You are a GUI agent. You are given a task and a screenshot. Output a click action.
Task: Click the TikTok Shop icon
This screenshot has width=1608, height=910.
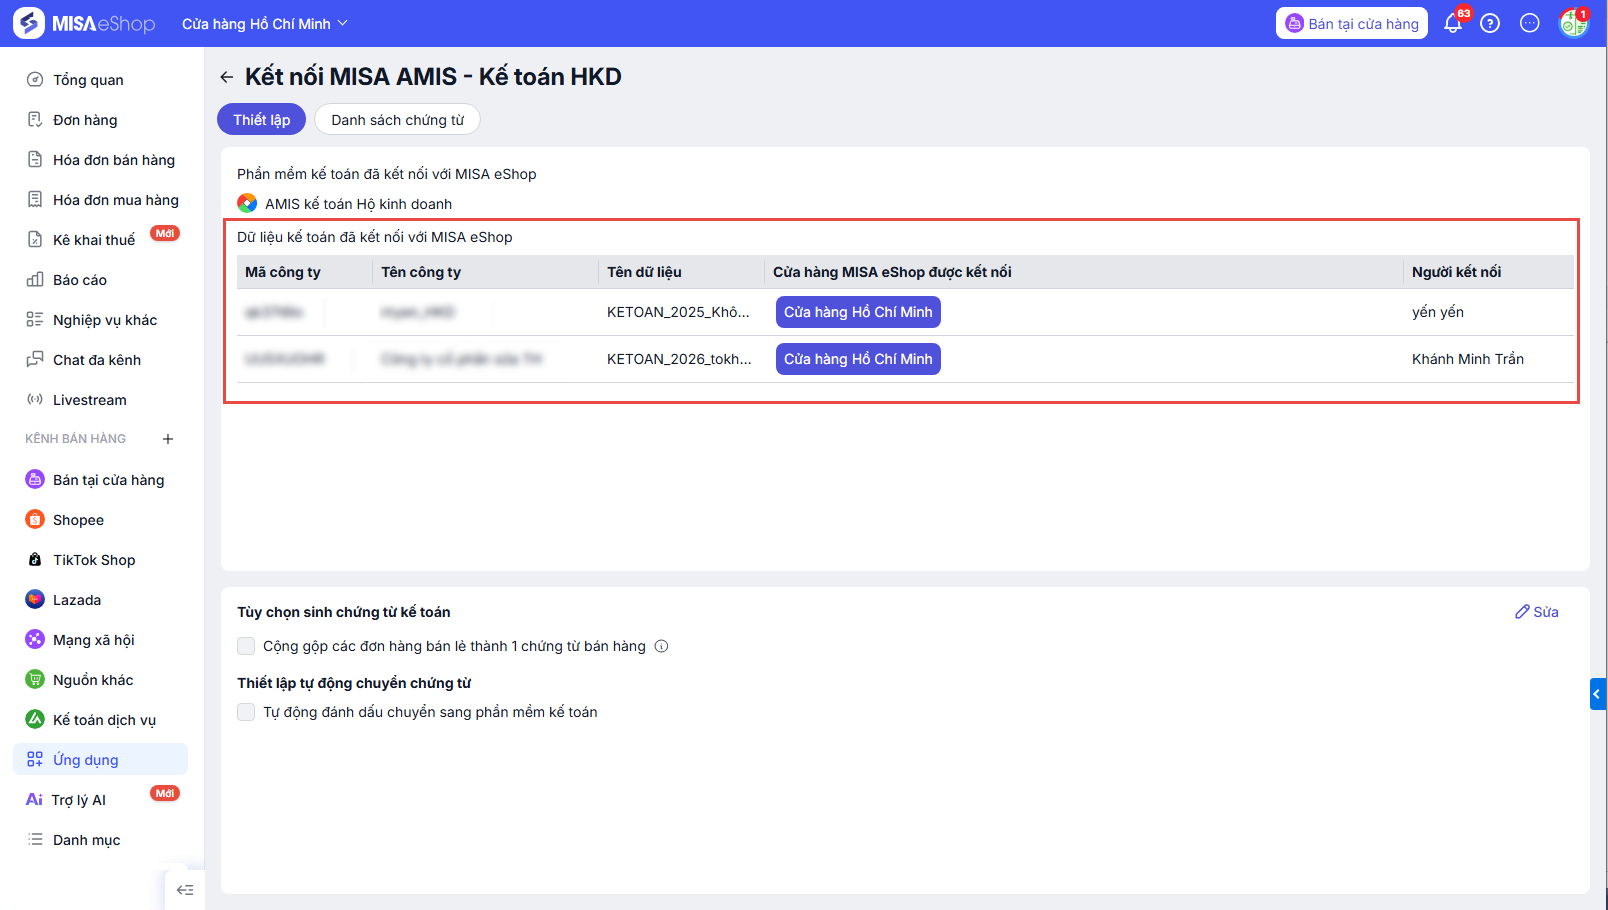coord(35,560)
